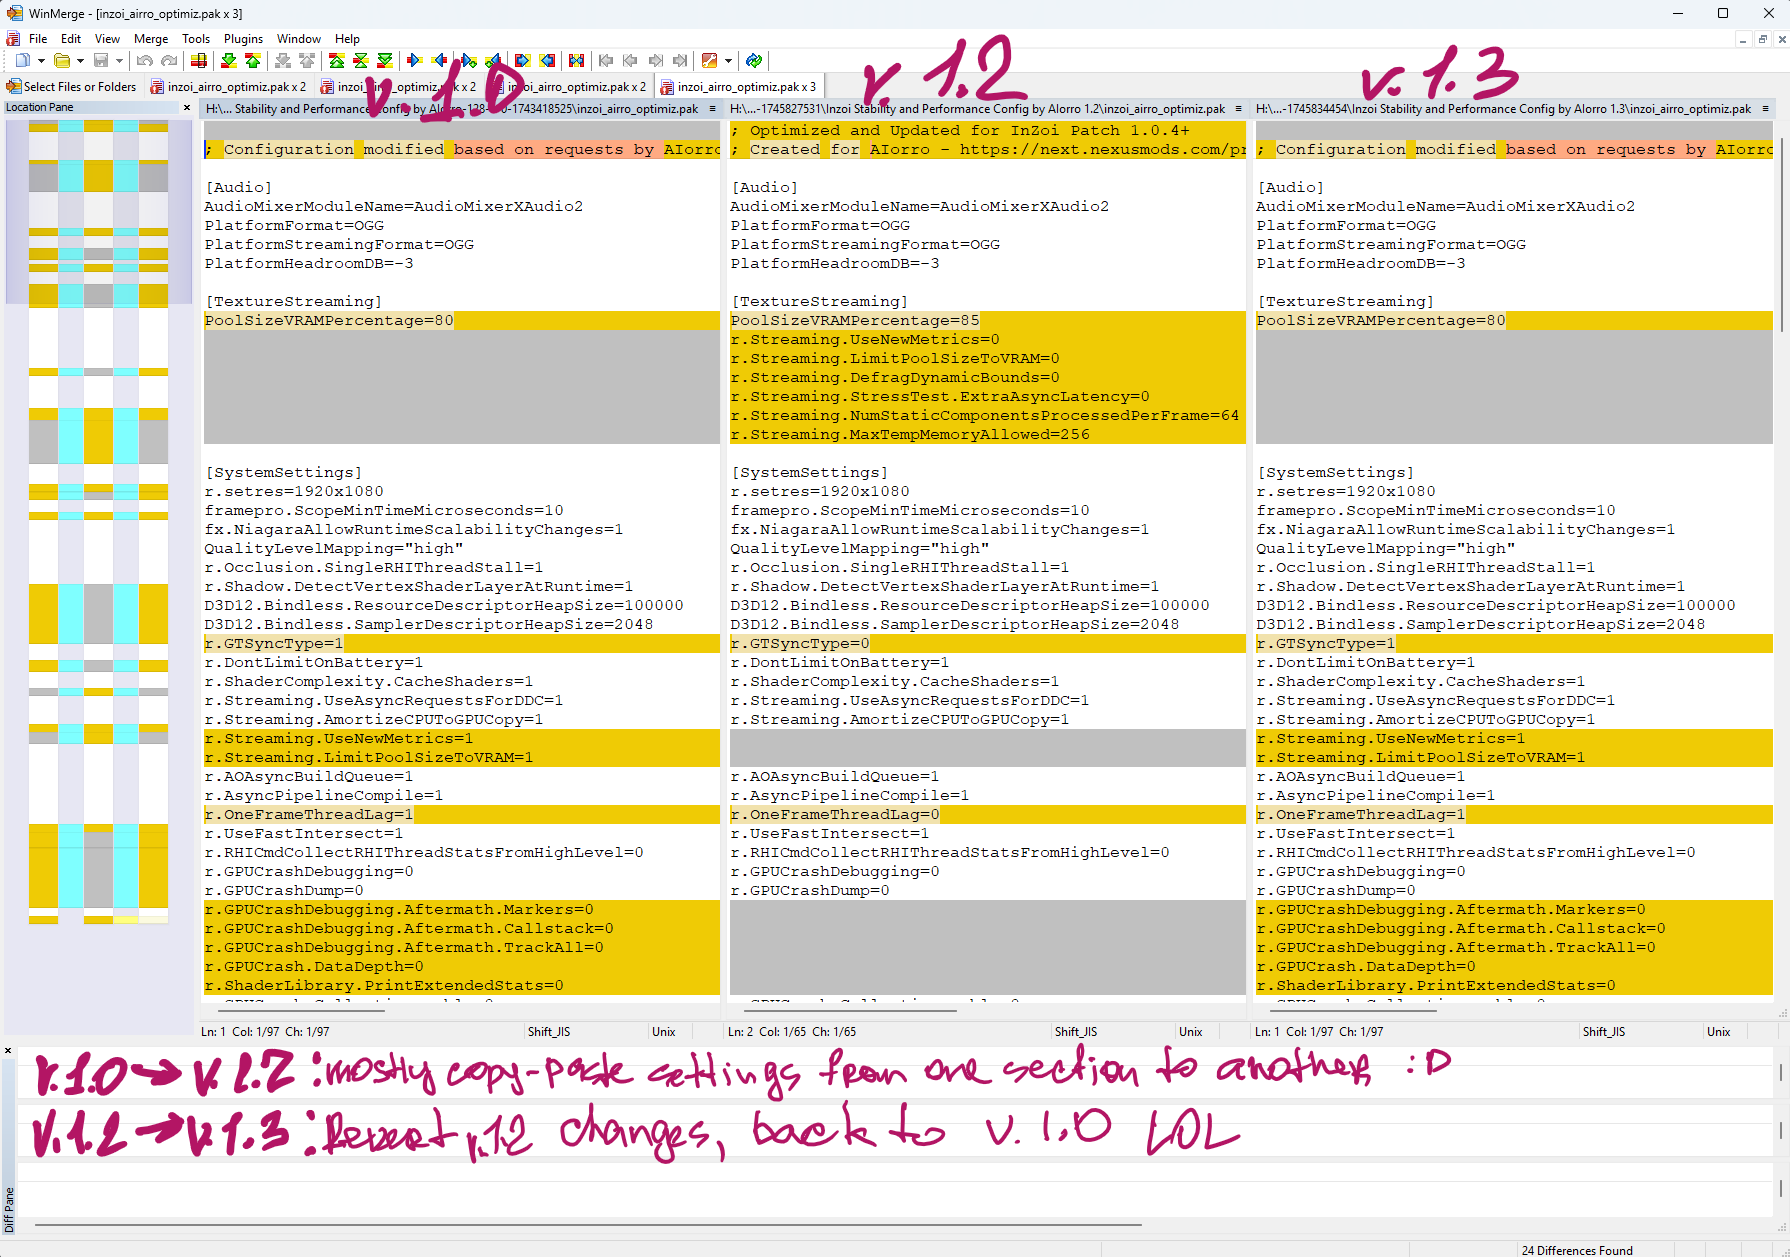Click the line r.GTSyncType=0

(x=800, y=644)
